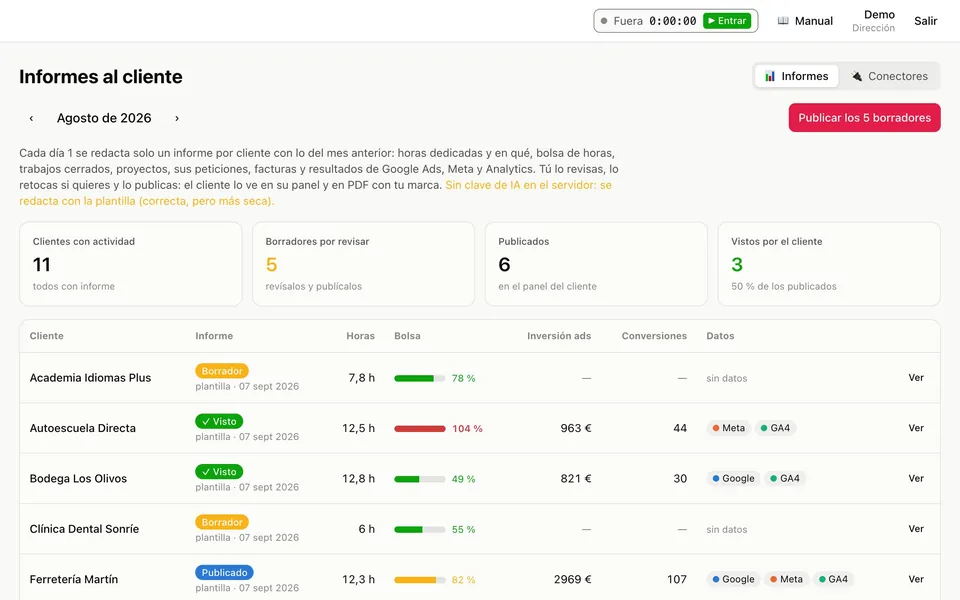Click the Conversiones column header

coord(654,336)
